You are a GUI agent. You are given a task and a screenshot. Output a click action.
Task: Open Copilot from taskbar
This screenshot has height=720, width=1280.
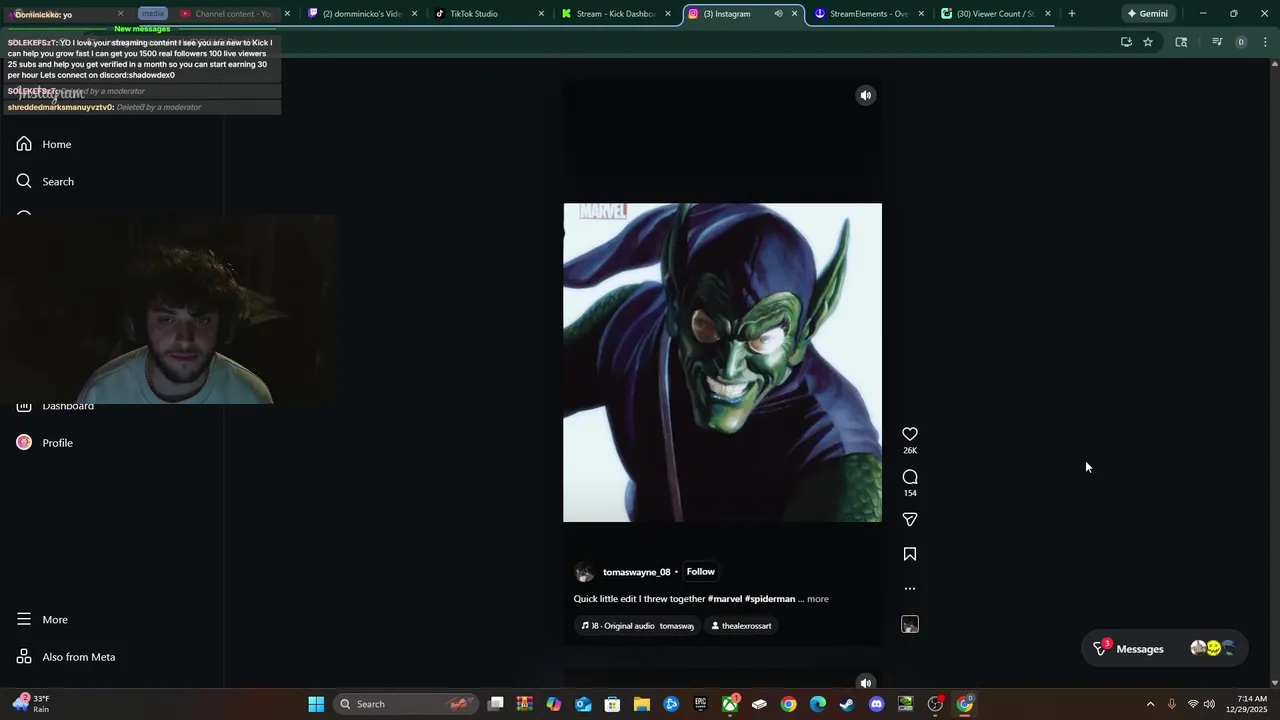(554, 704)
